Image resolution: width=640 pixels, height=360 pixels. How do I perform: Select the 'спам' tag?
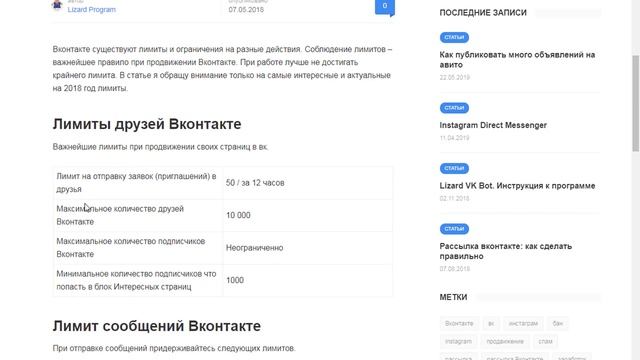click(545, 341)
